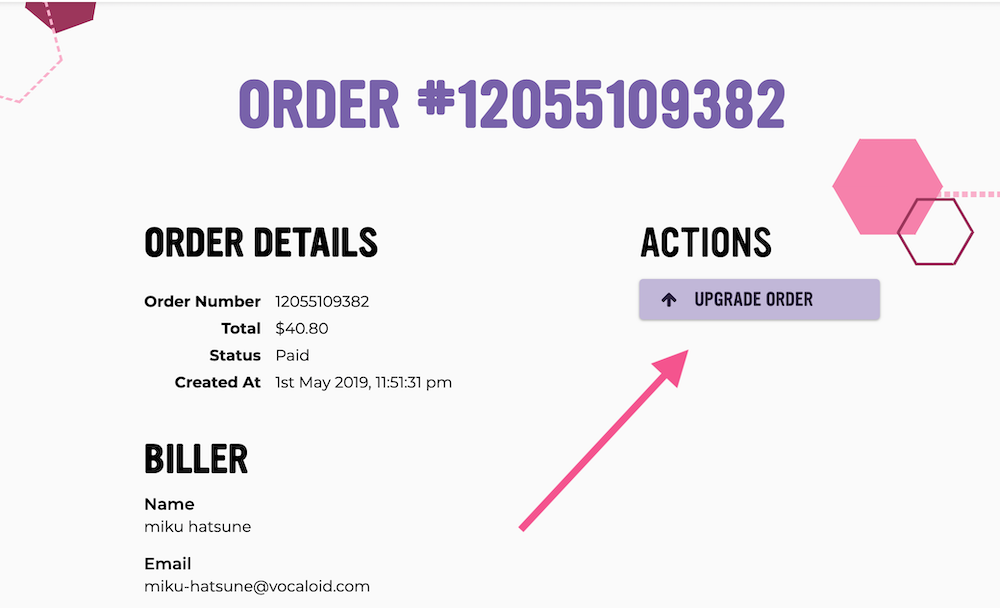Click the Status label
The height and width of the screenshot is (608, 1000).
235,355
